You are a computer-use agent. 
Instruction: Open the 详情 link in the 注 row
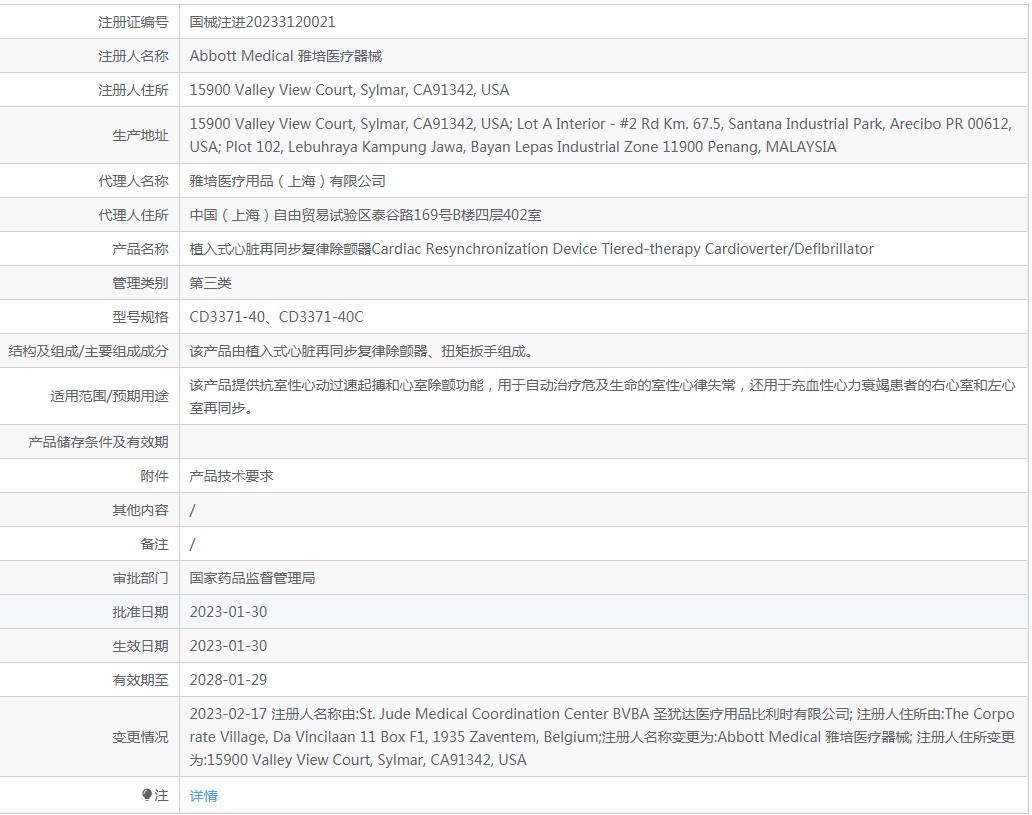[203, 796]
